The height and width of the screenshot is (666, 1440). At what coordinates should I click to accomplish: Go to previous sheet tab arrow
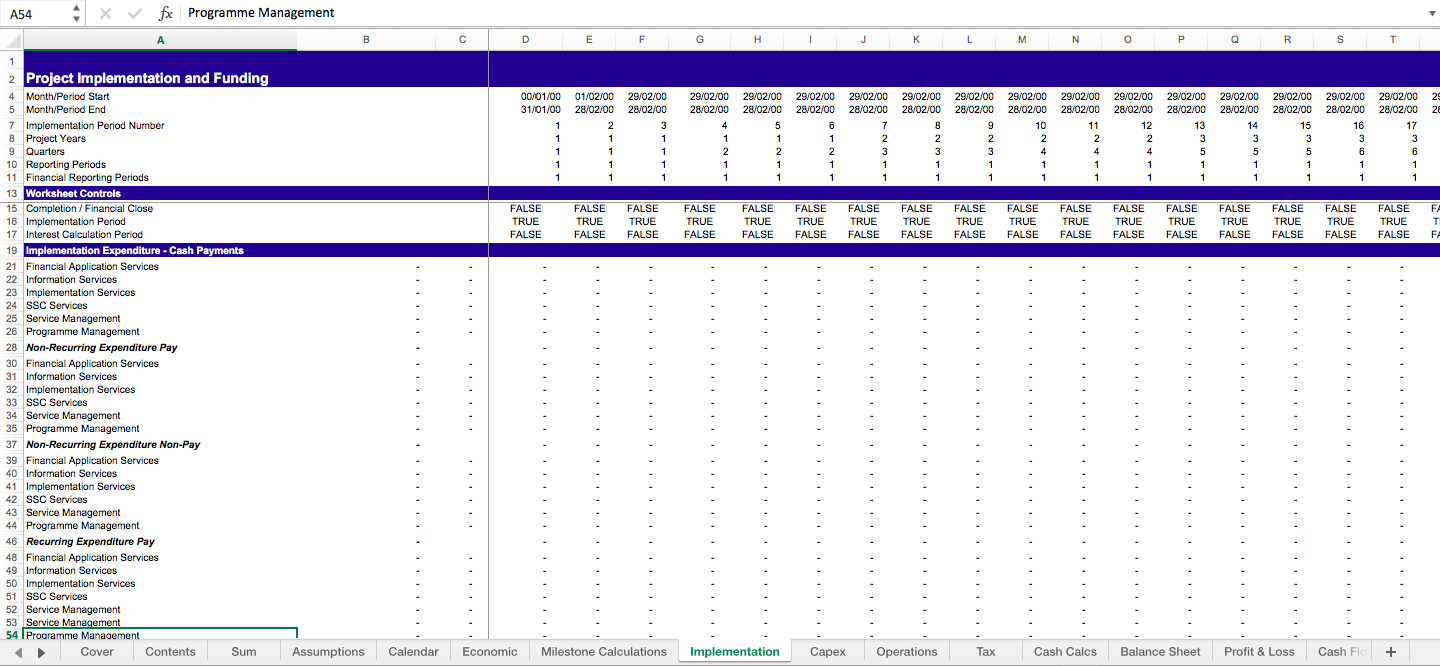(19, 652)
